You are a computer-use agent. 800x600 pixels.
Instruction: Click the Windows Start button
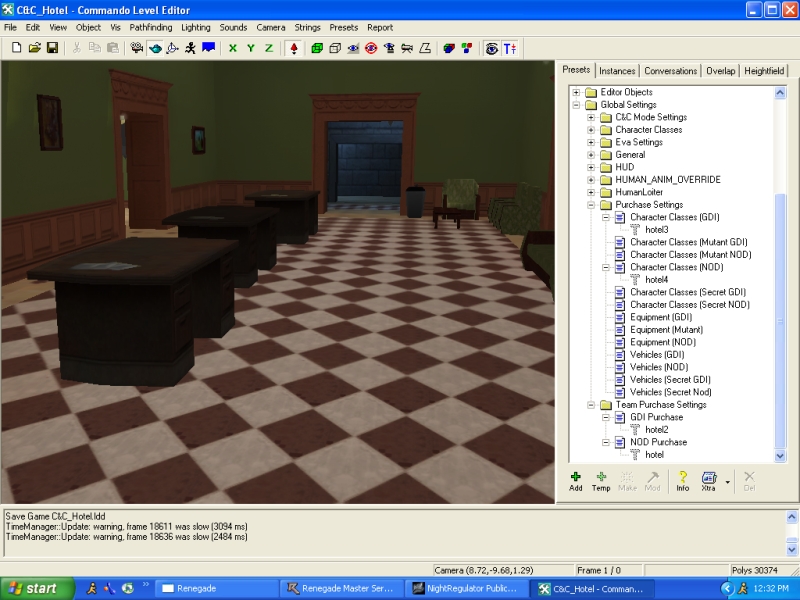[37, 589]
